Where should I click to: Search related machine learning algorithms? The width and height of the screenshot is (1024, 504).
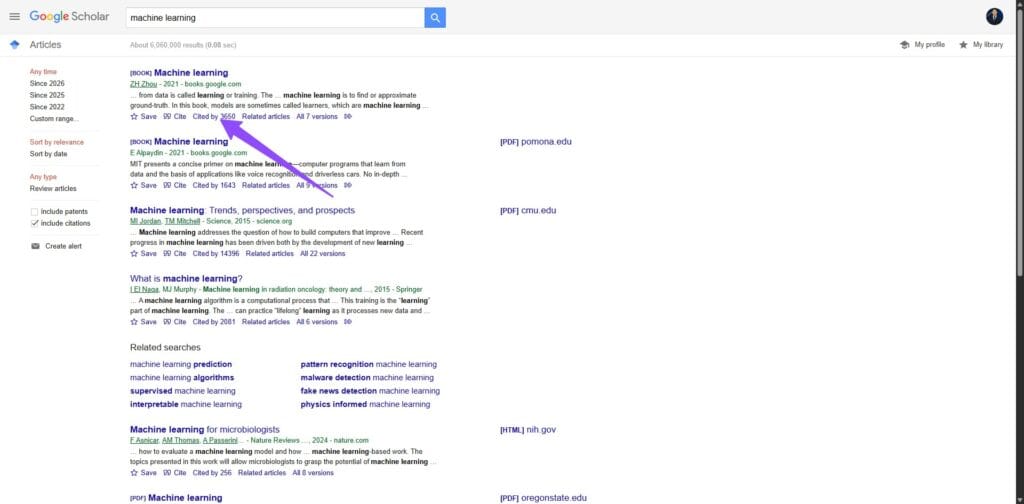point(182,377)
